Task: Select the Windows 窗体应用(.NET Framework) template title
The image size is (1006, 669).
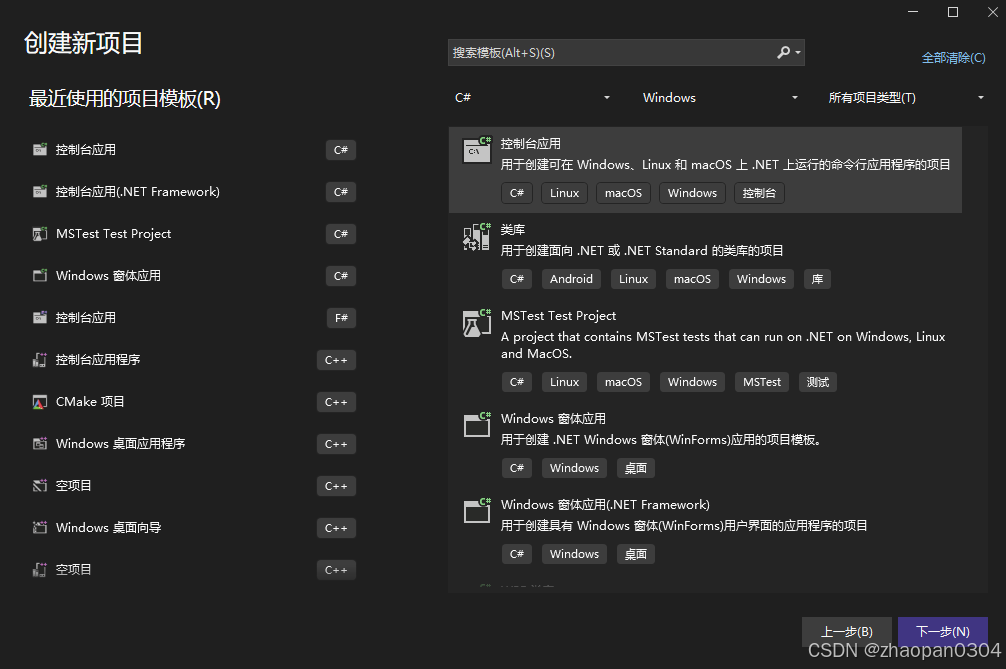Action: (x=605, y=505)
